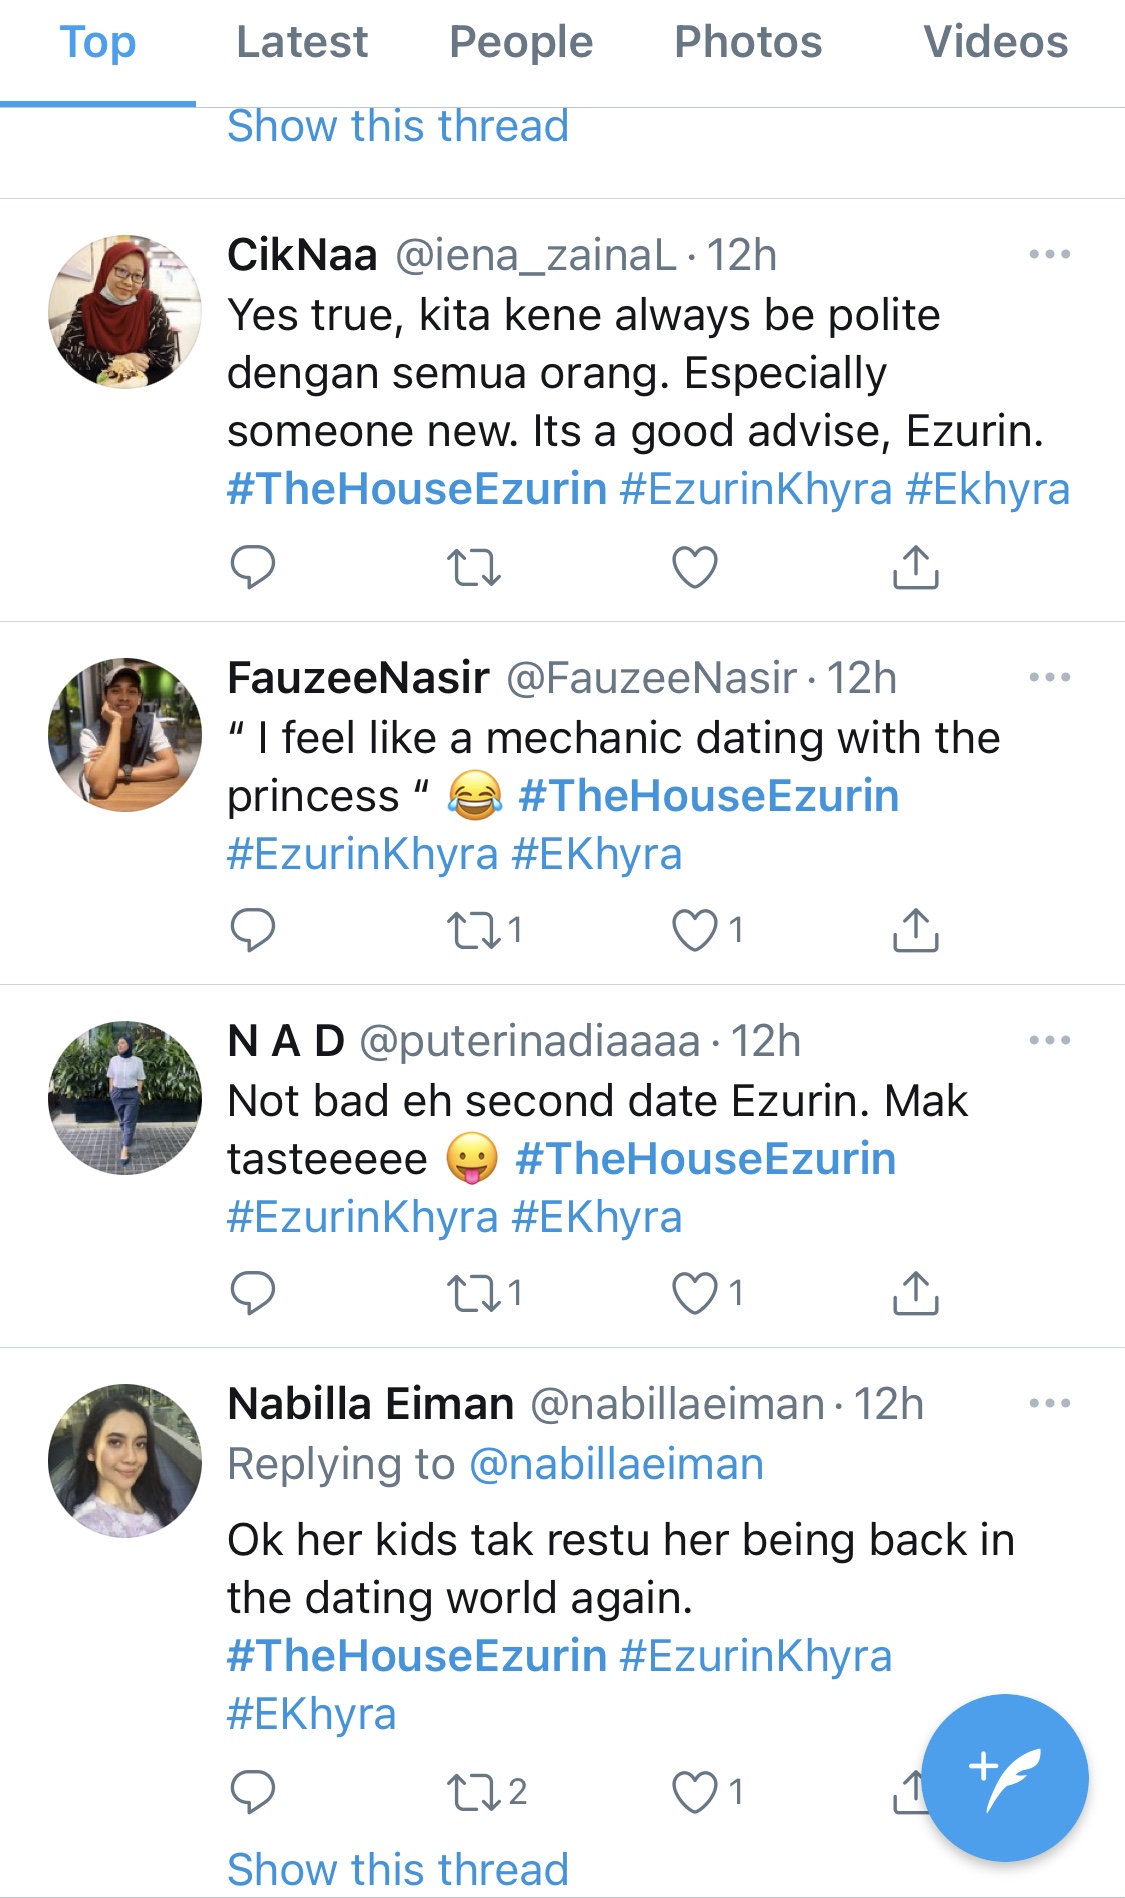Reply to CikNaa's tweet
This screenshot has height=1898, width=1125.
click(252, 567)
